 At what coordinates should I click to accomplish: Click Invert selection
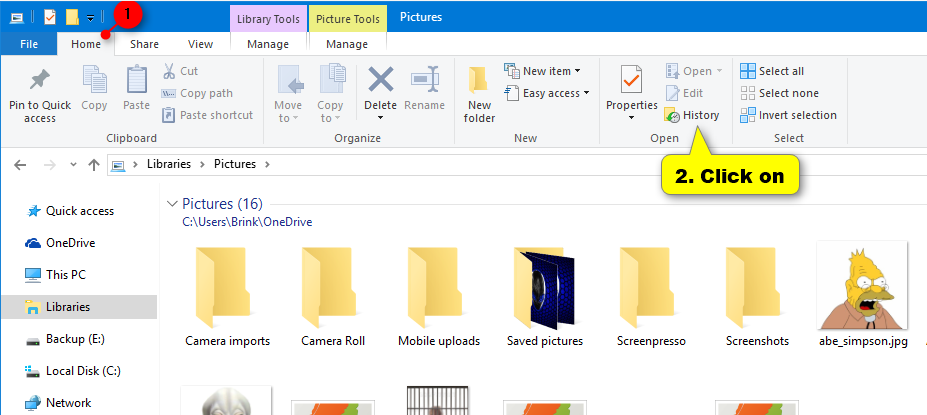[789, 115]
